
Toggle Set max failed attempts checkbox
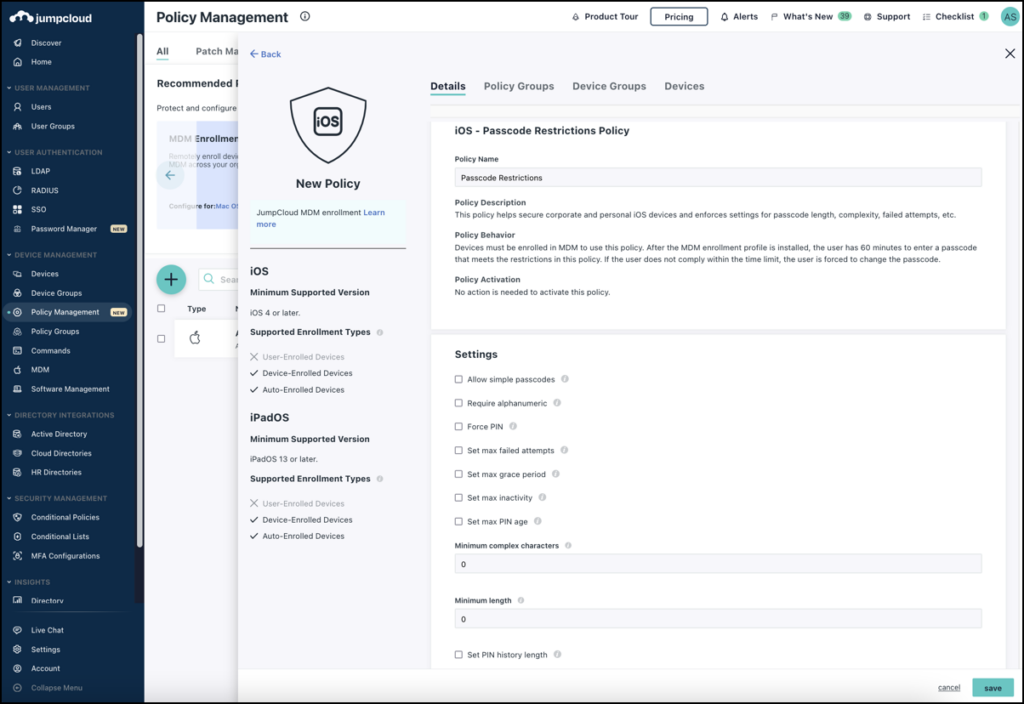coord(459,451)
